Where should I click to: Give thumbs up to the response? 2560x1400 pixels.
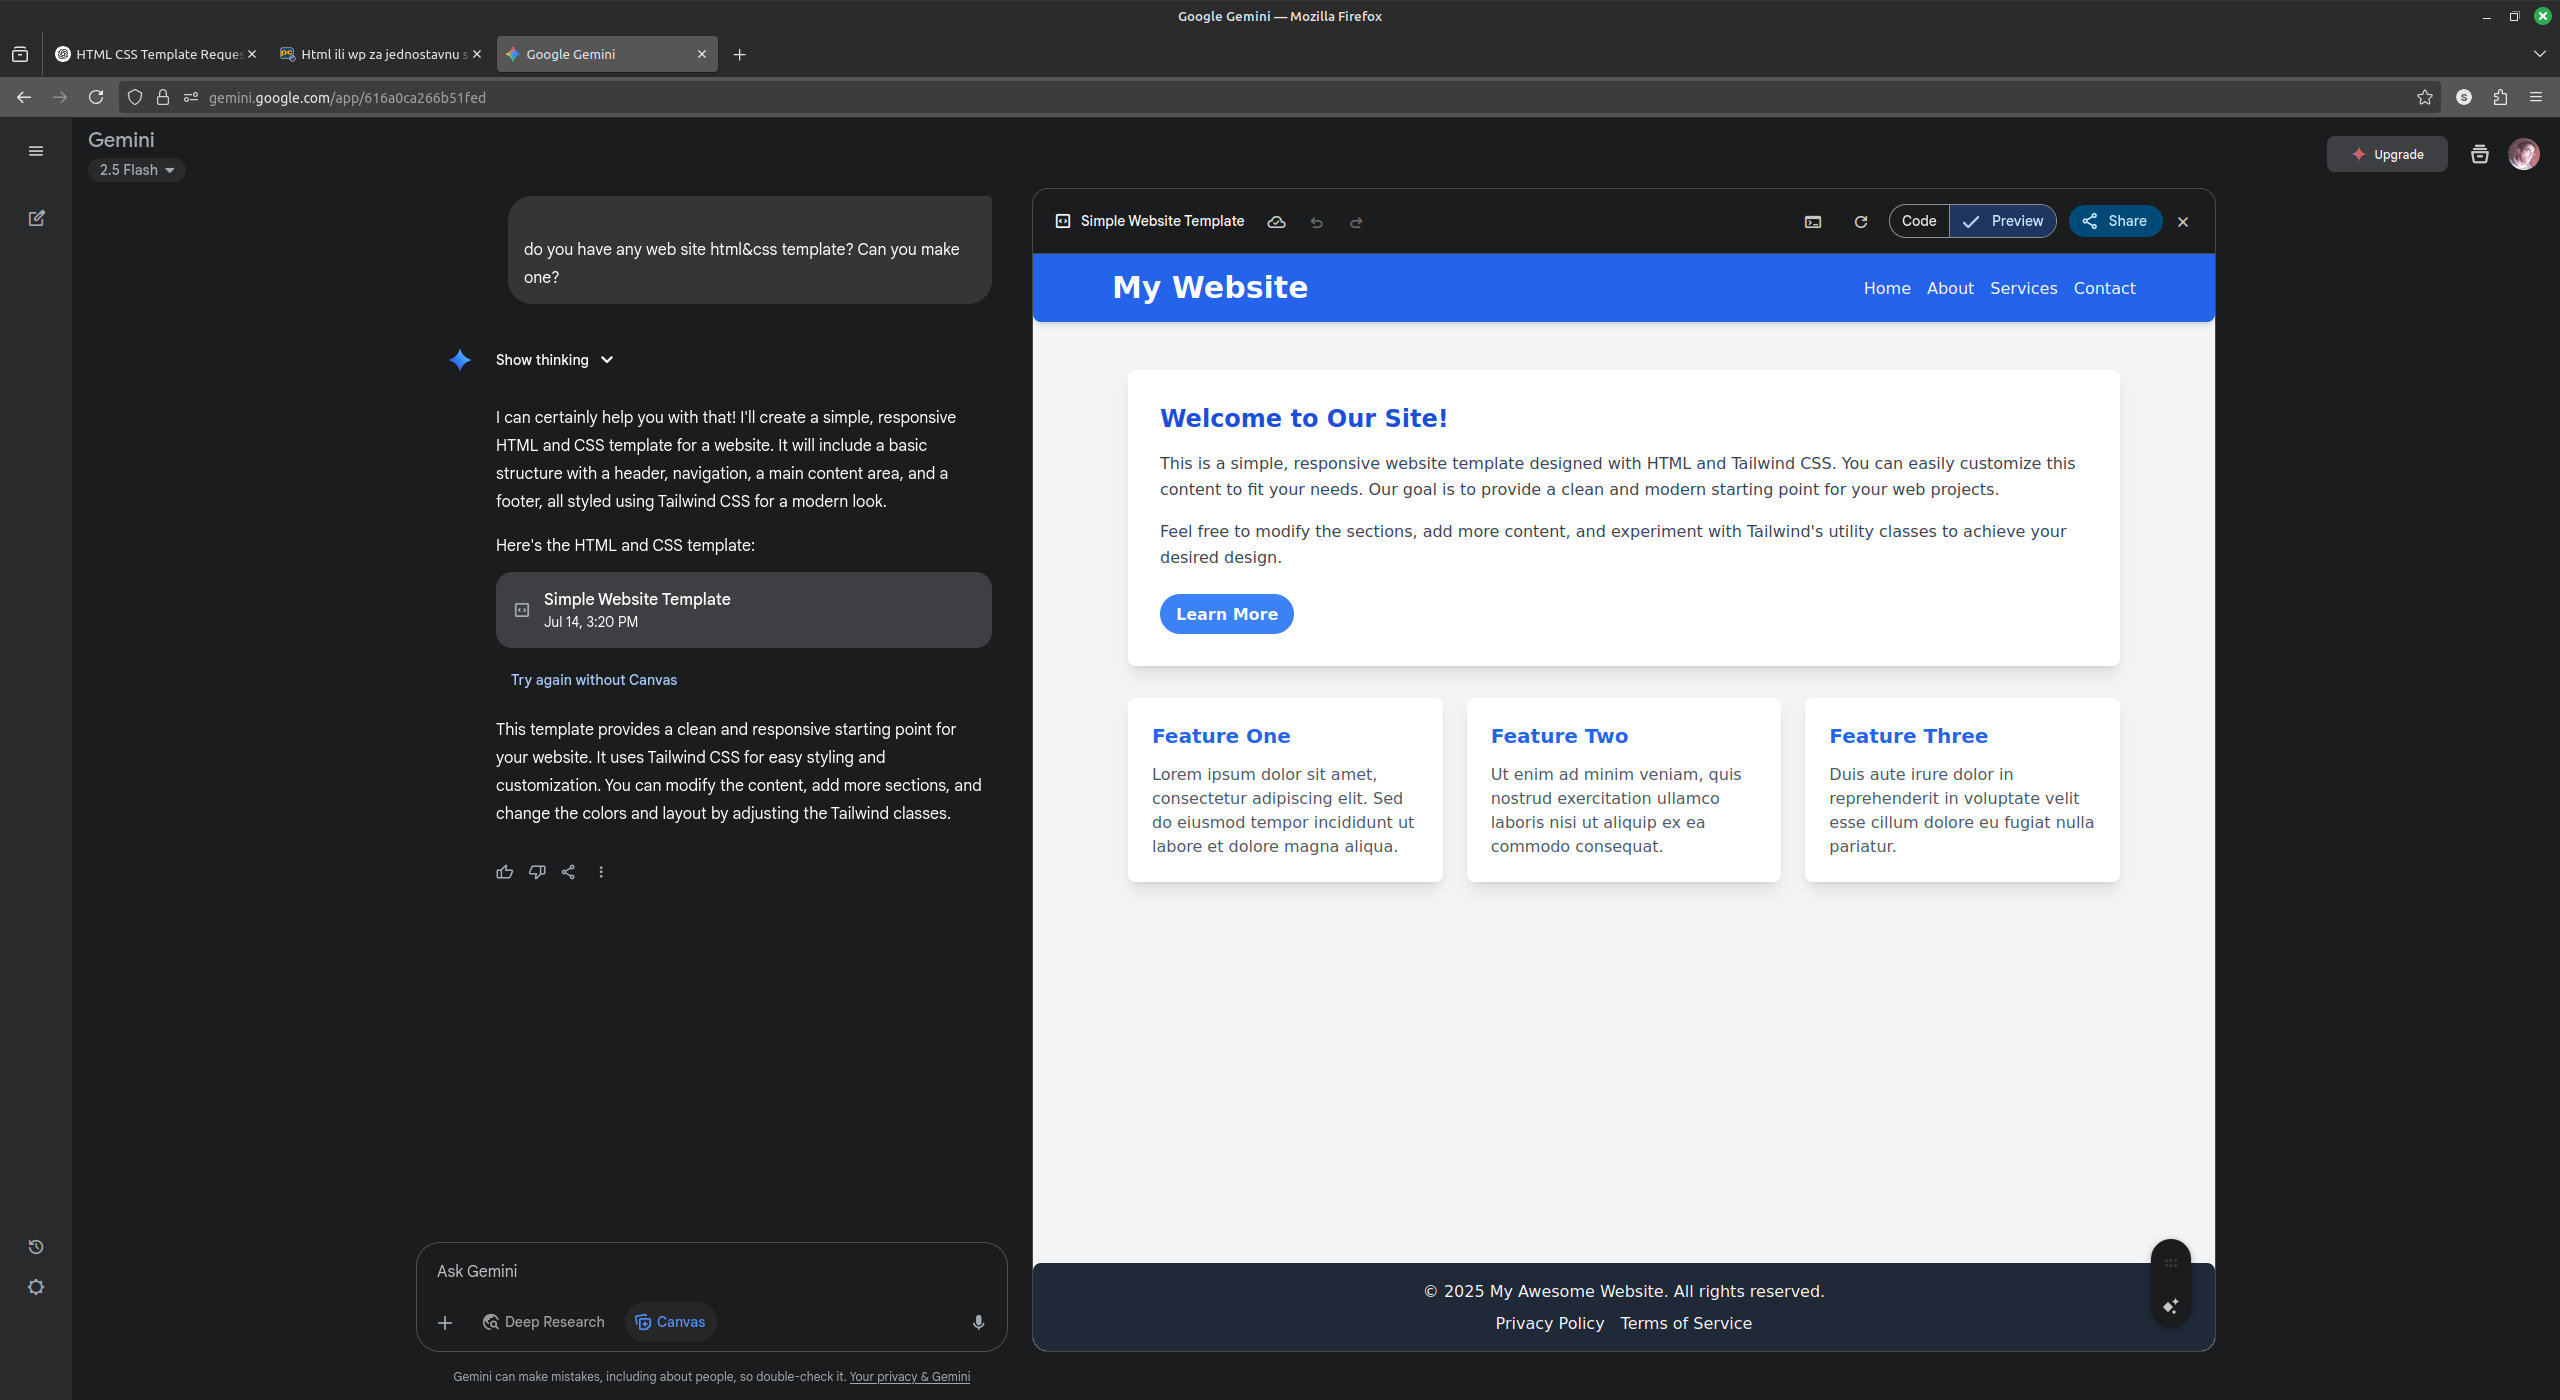(x=505, y=872)
